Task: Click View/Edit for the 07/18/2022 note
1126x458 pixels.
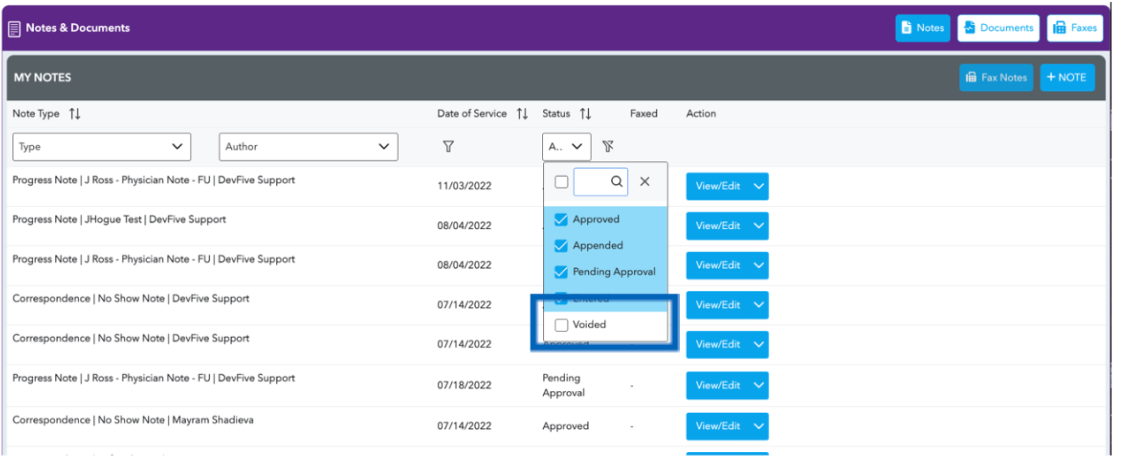Action: (718, 385)
